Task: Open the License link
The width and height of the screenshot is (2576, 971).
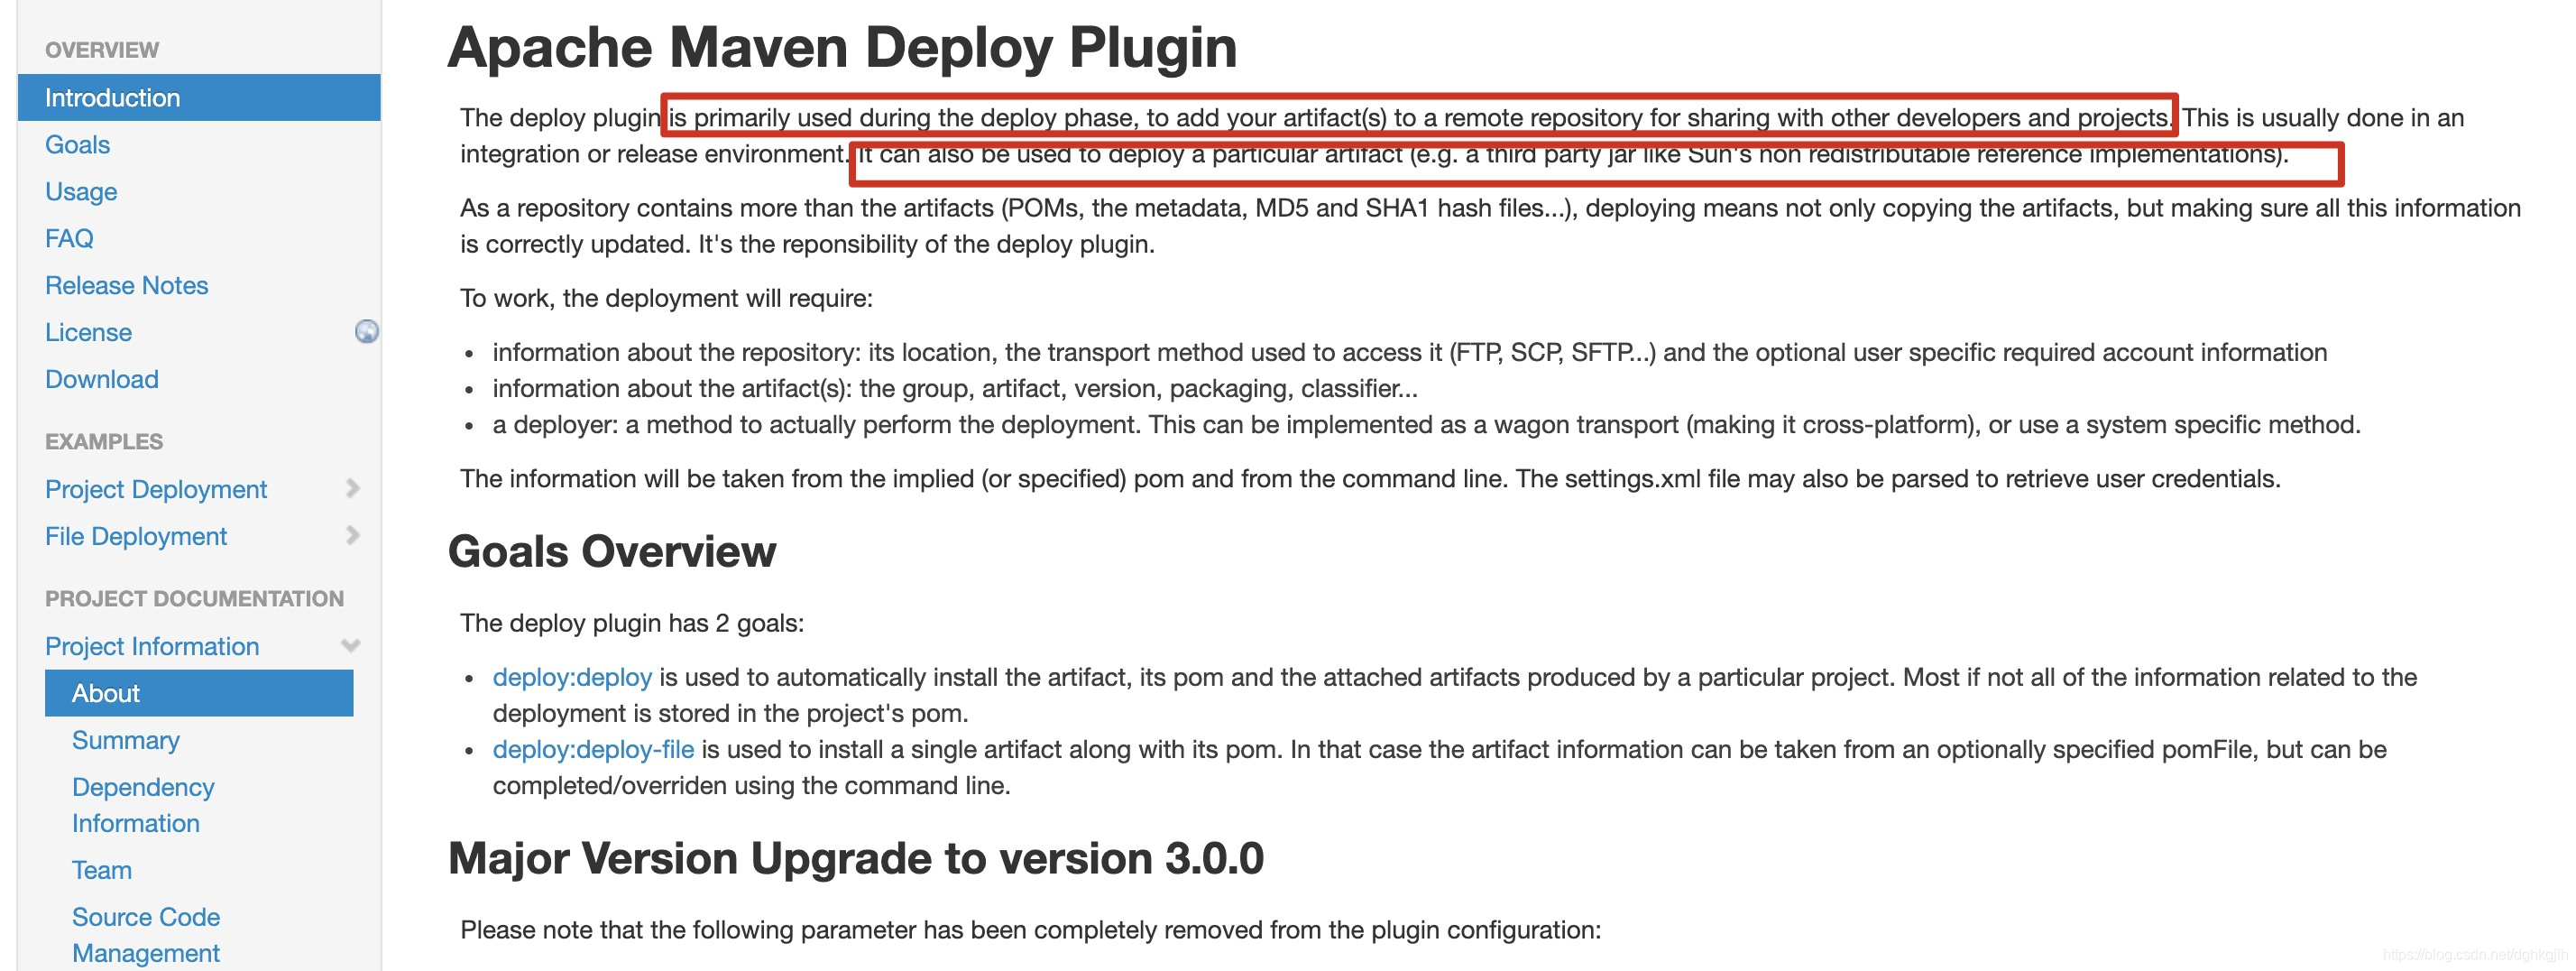Action: coord(88,332)
